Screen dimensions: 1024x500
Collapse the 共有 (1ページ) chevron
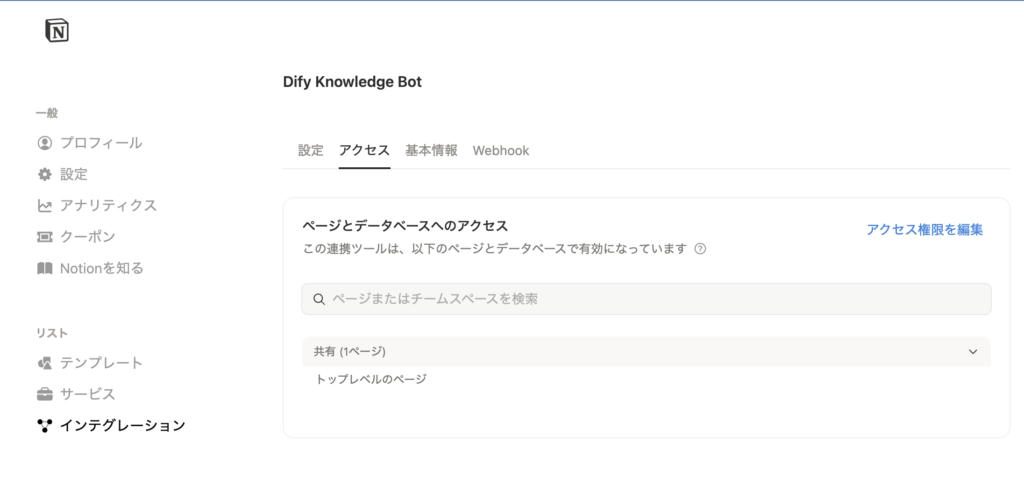coord(973,352)
